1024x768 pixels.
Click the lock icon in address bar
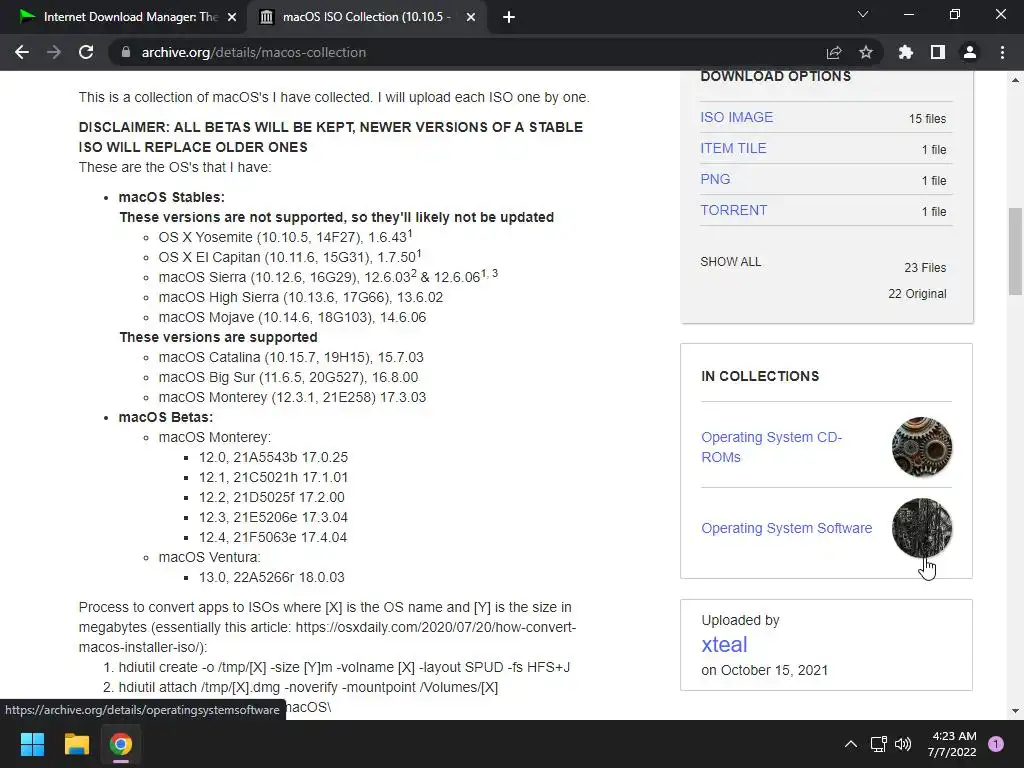click(x=126, y=52)
